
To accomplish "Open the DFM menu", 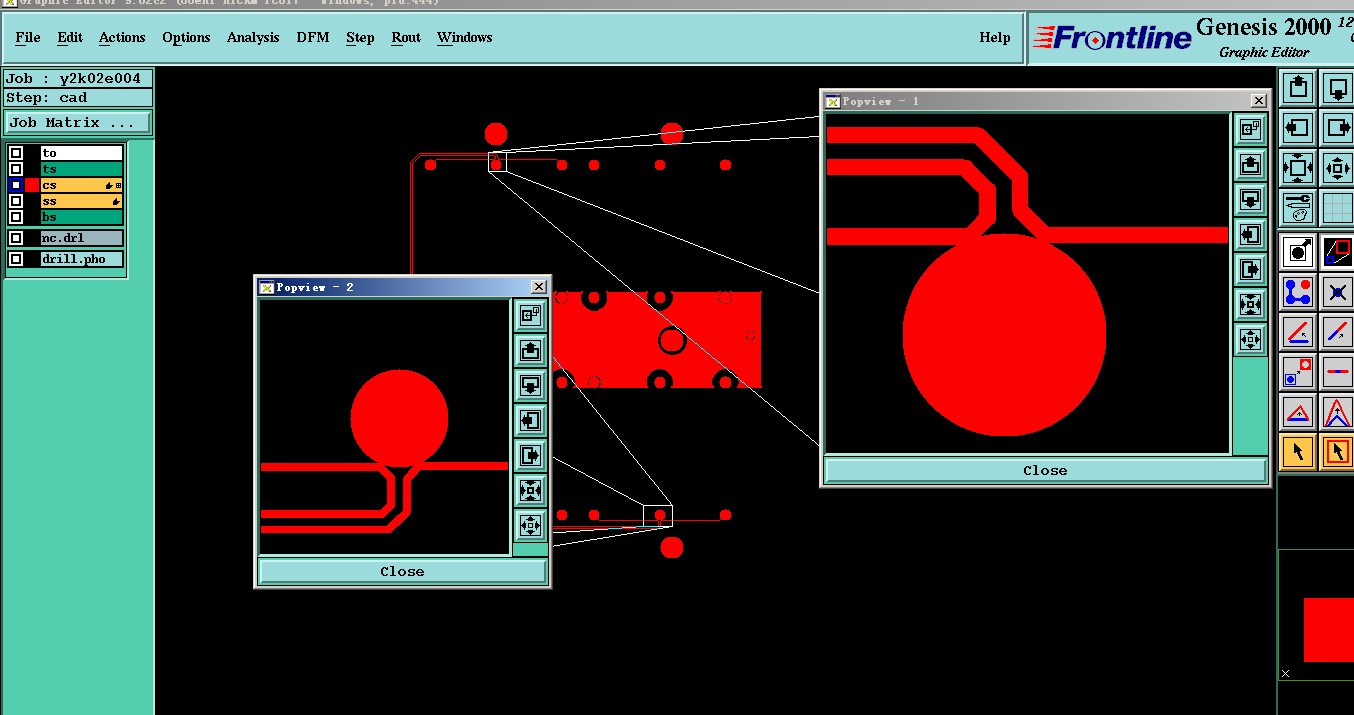I will click(x=313, y=37).
